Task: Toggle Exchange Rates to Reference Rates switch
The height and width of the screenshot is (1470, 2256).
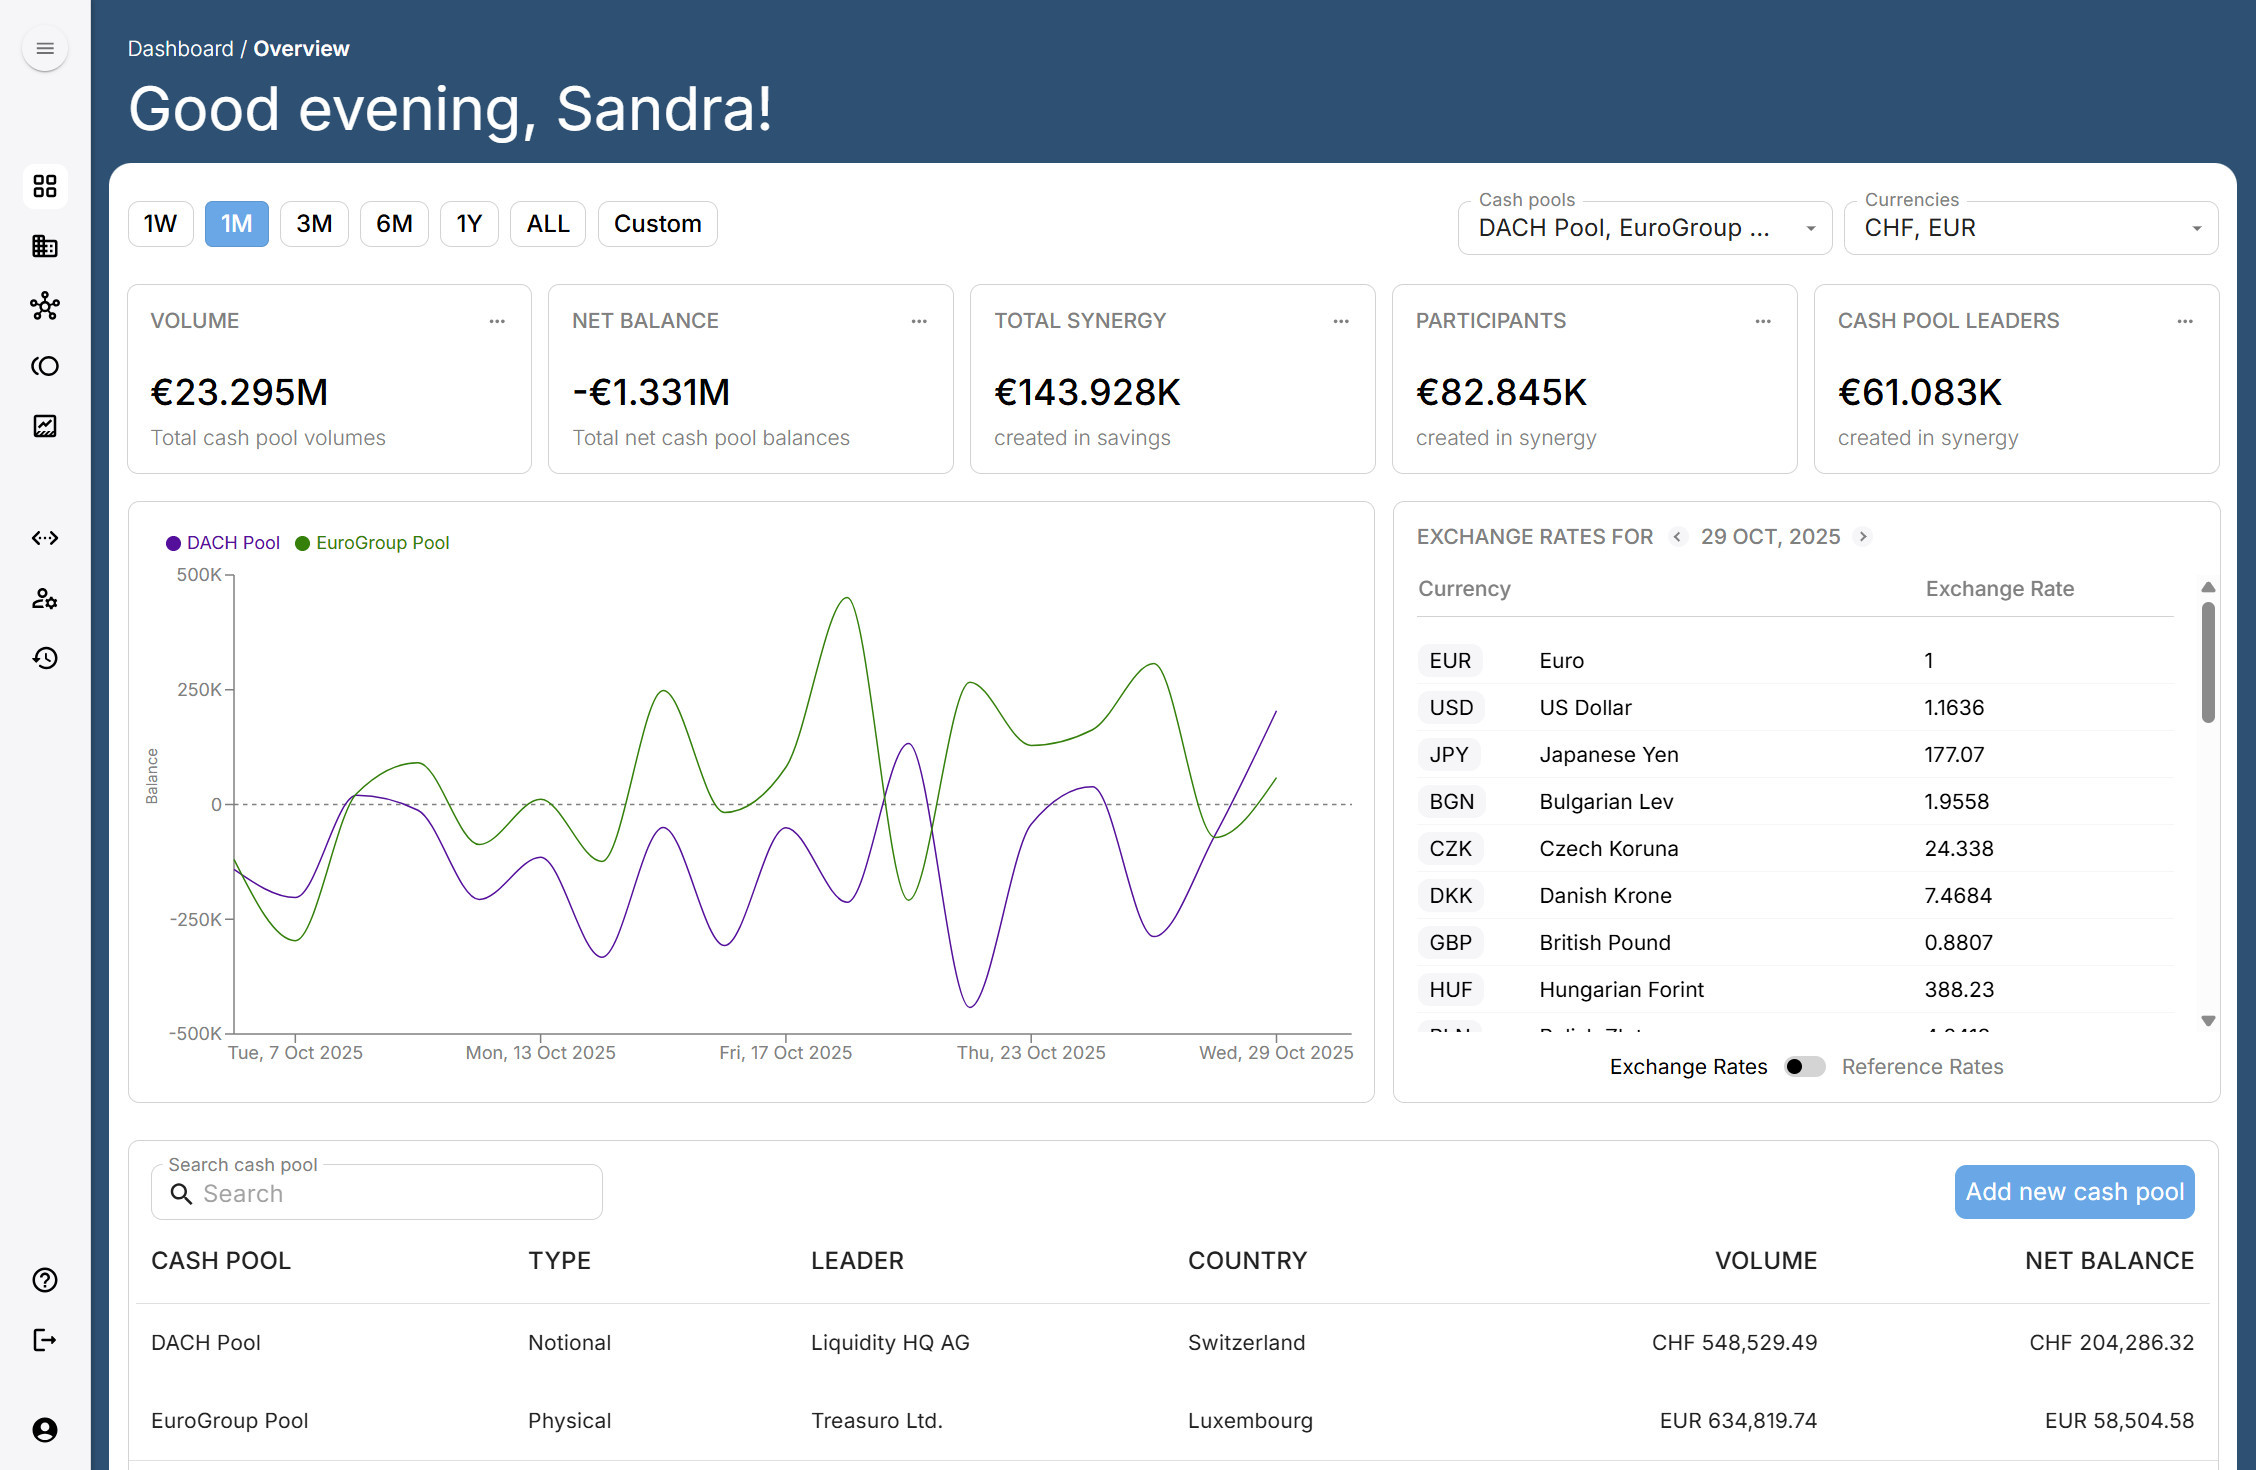Action: (x=1804, y=1067)
